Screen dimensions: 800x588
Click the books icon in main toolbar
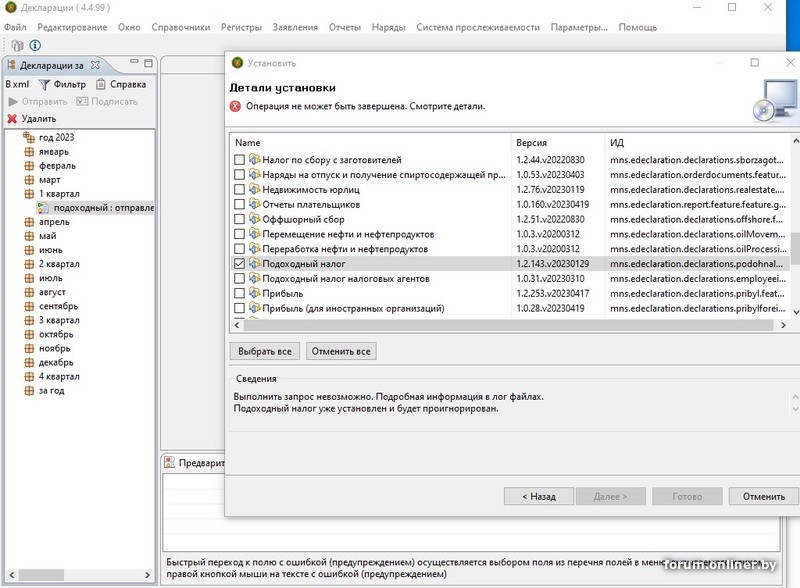pyautogui.click(x=17, y=45)
